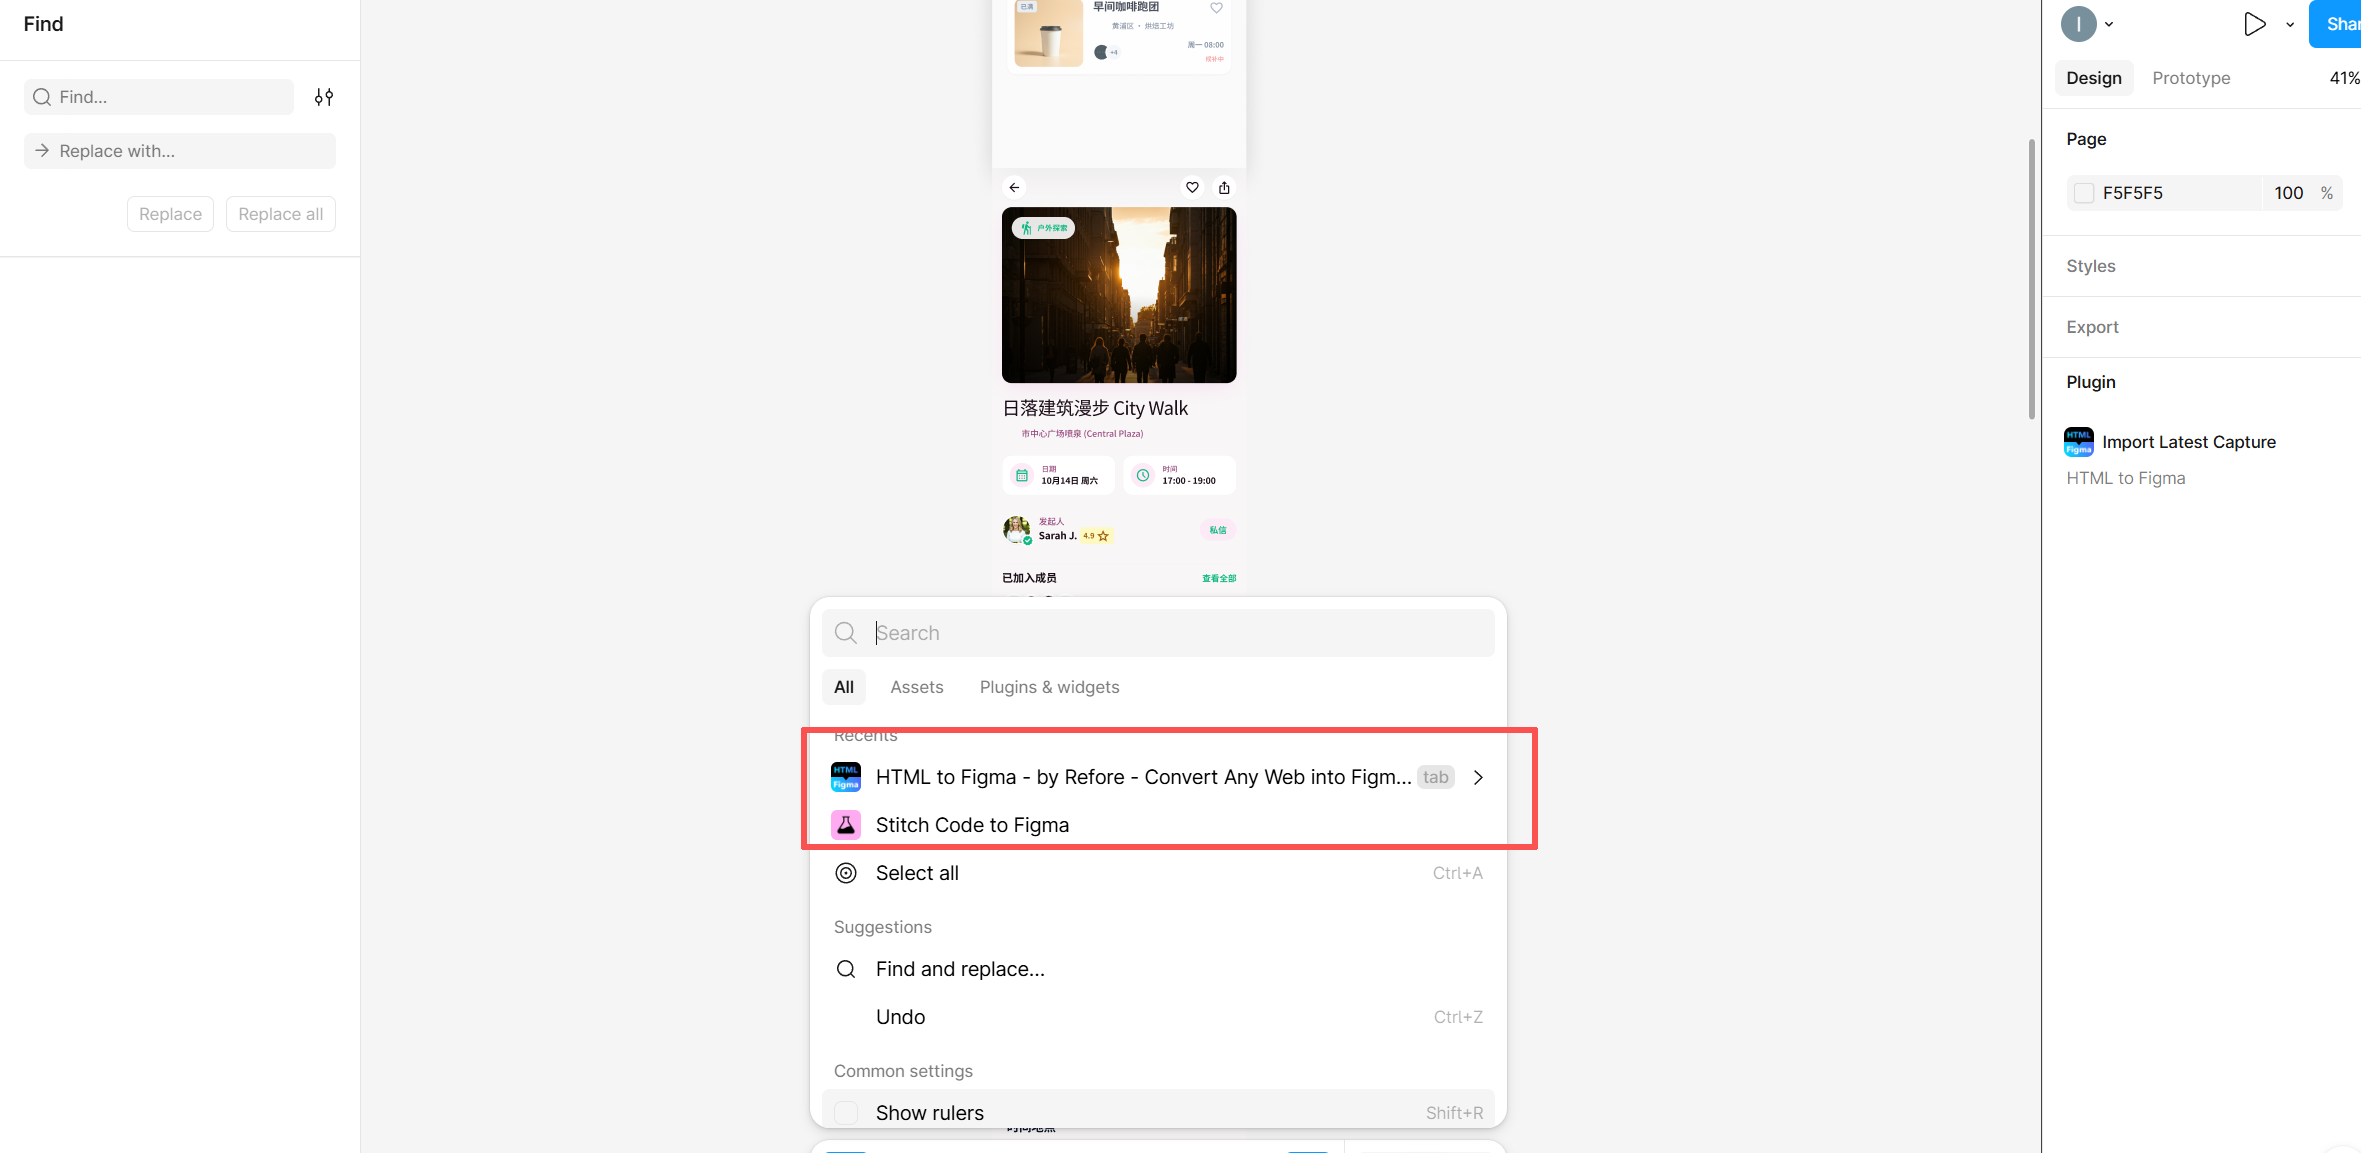
Task: Switch to the Prototype tab
Action: (2191, 78)
